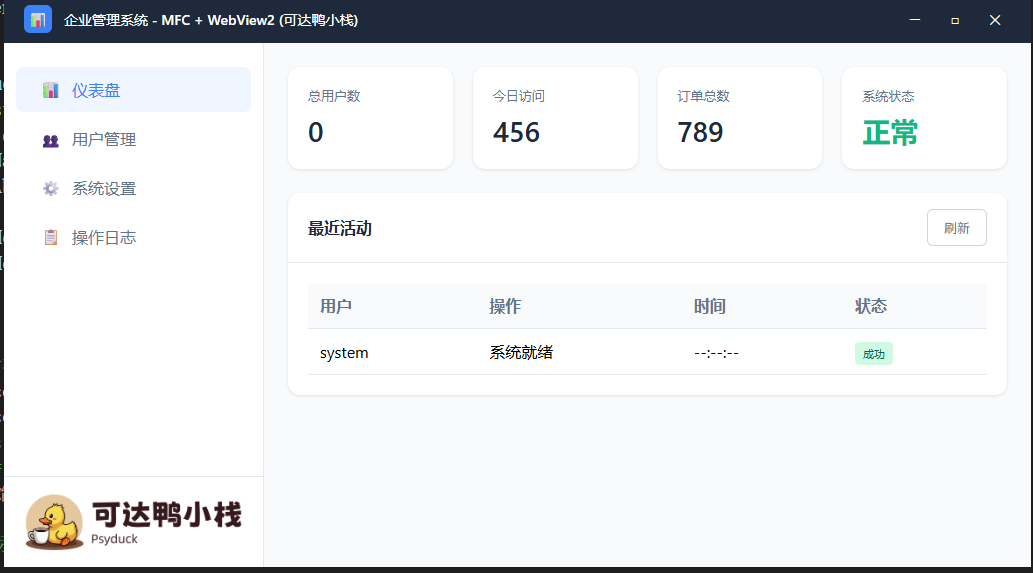
Task: Click the users icon beside 用户管理
Action: 51,140
